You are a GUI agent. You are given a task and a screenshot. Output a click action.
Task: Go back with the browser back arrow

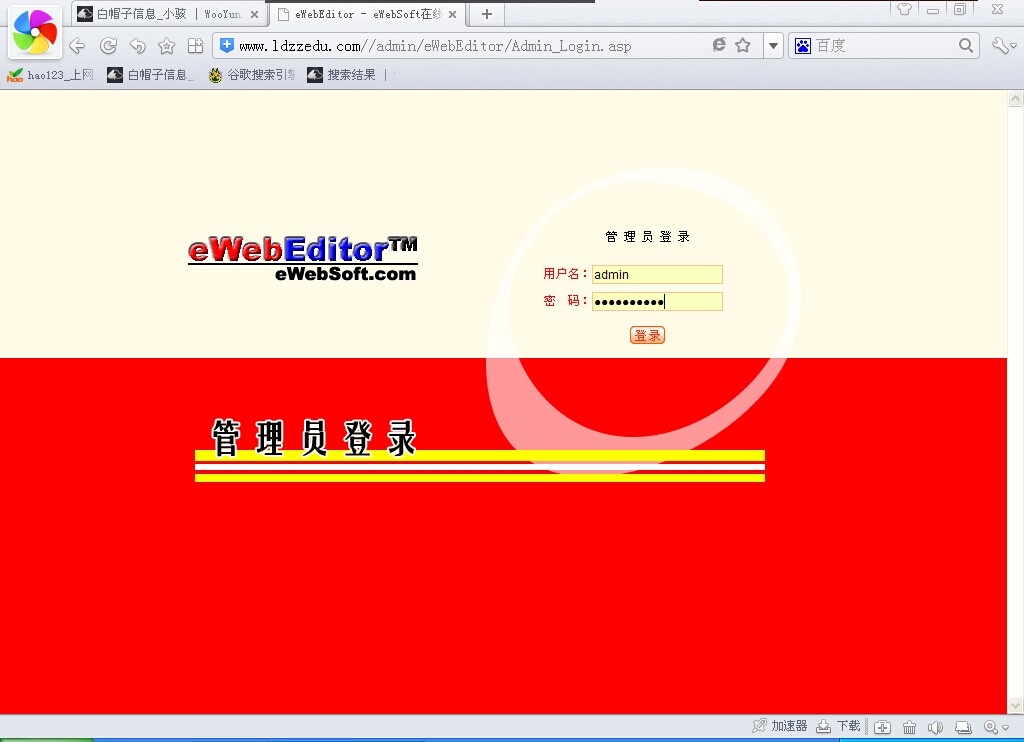[77, 46]
